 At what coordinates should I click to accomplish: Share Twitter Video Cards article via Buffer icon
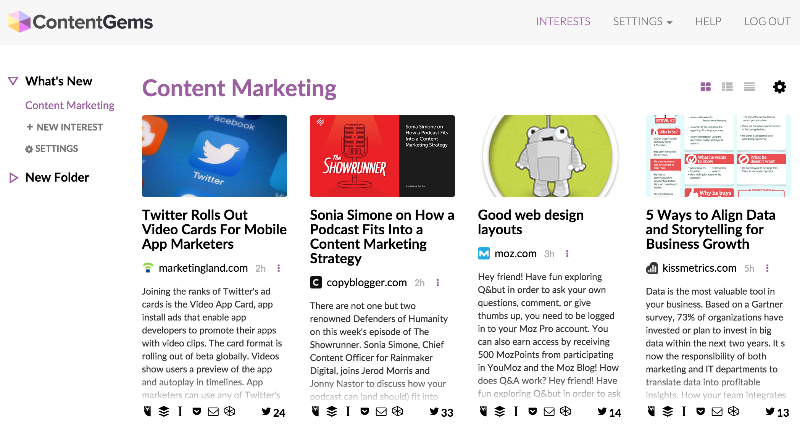pyautogui.click(x=164, y=411)
